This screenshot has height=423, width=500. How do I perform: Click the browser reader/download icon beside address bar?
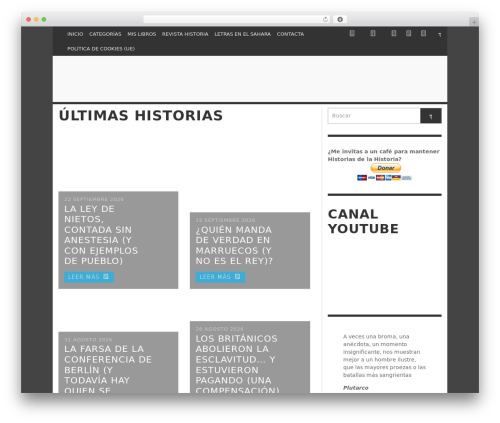point(340,20)
